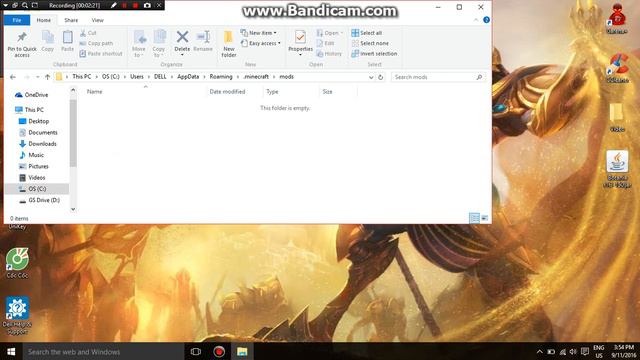Click Edit in ribbon
The height and width of the screenshot is (360, 640).
(325, 43)
